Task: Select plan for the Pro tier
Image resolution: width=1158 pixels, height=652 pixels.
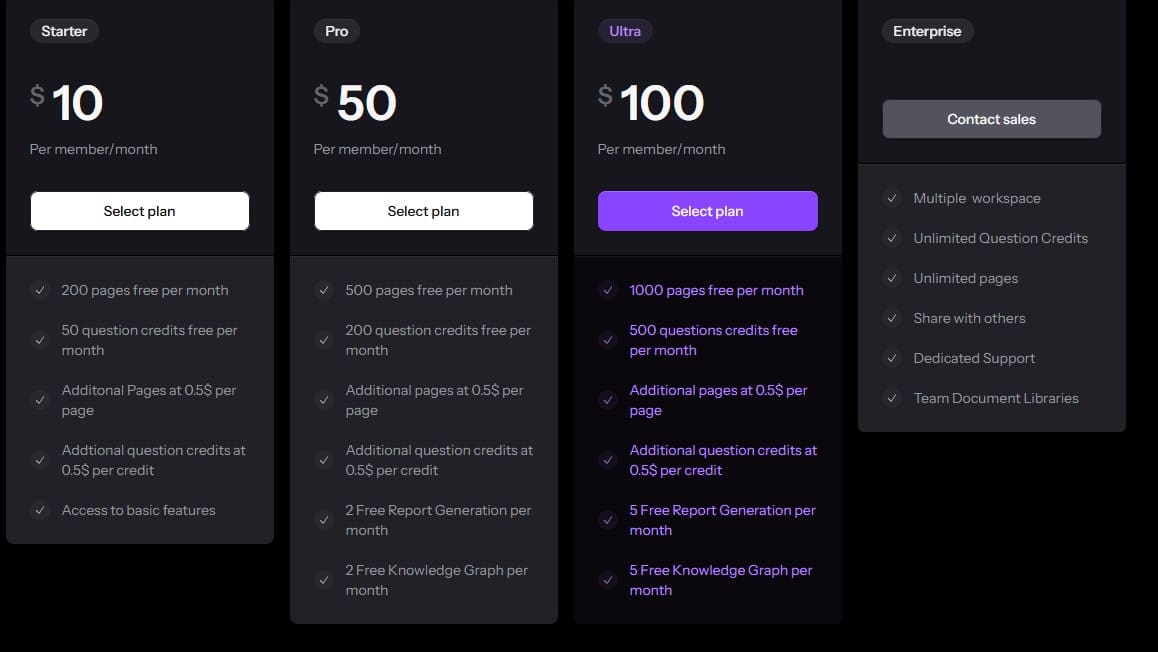Action: (x=423, y=211)
